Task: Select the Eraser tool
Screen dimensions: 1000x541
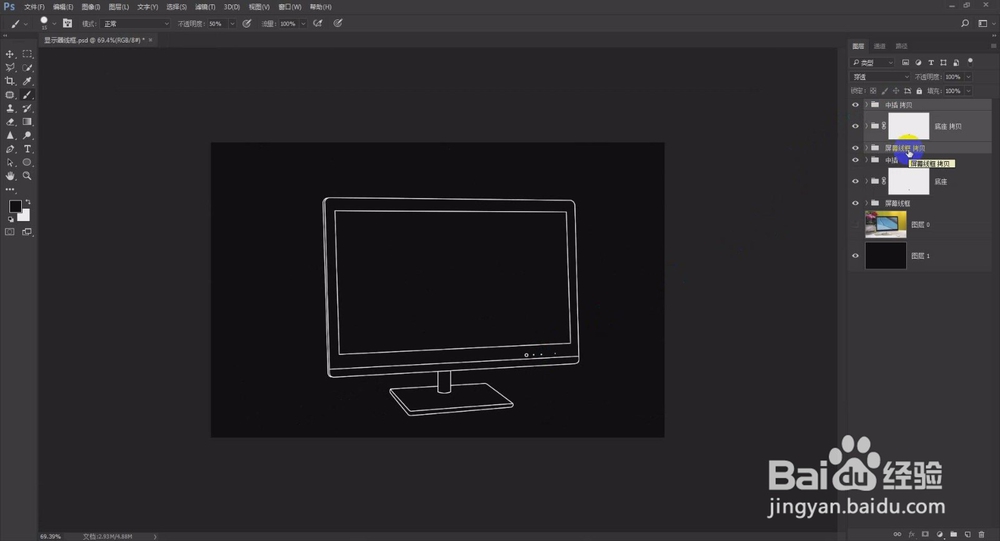Action: [10, 122]
